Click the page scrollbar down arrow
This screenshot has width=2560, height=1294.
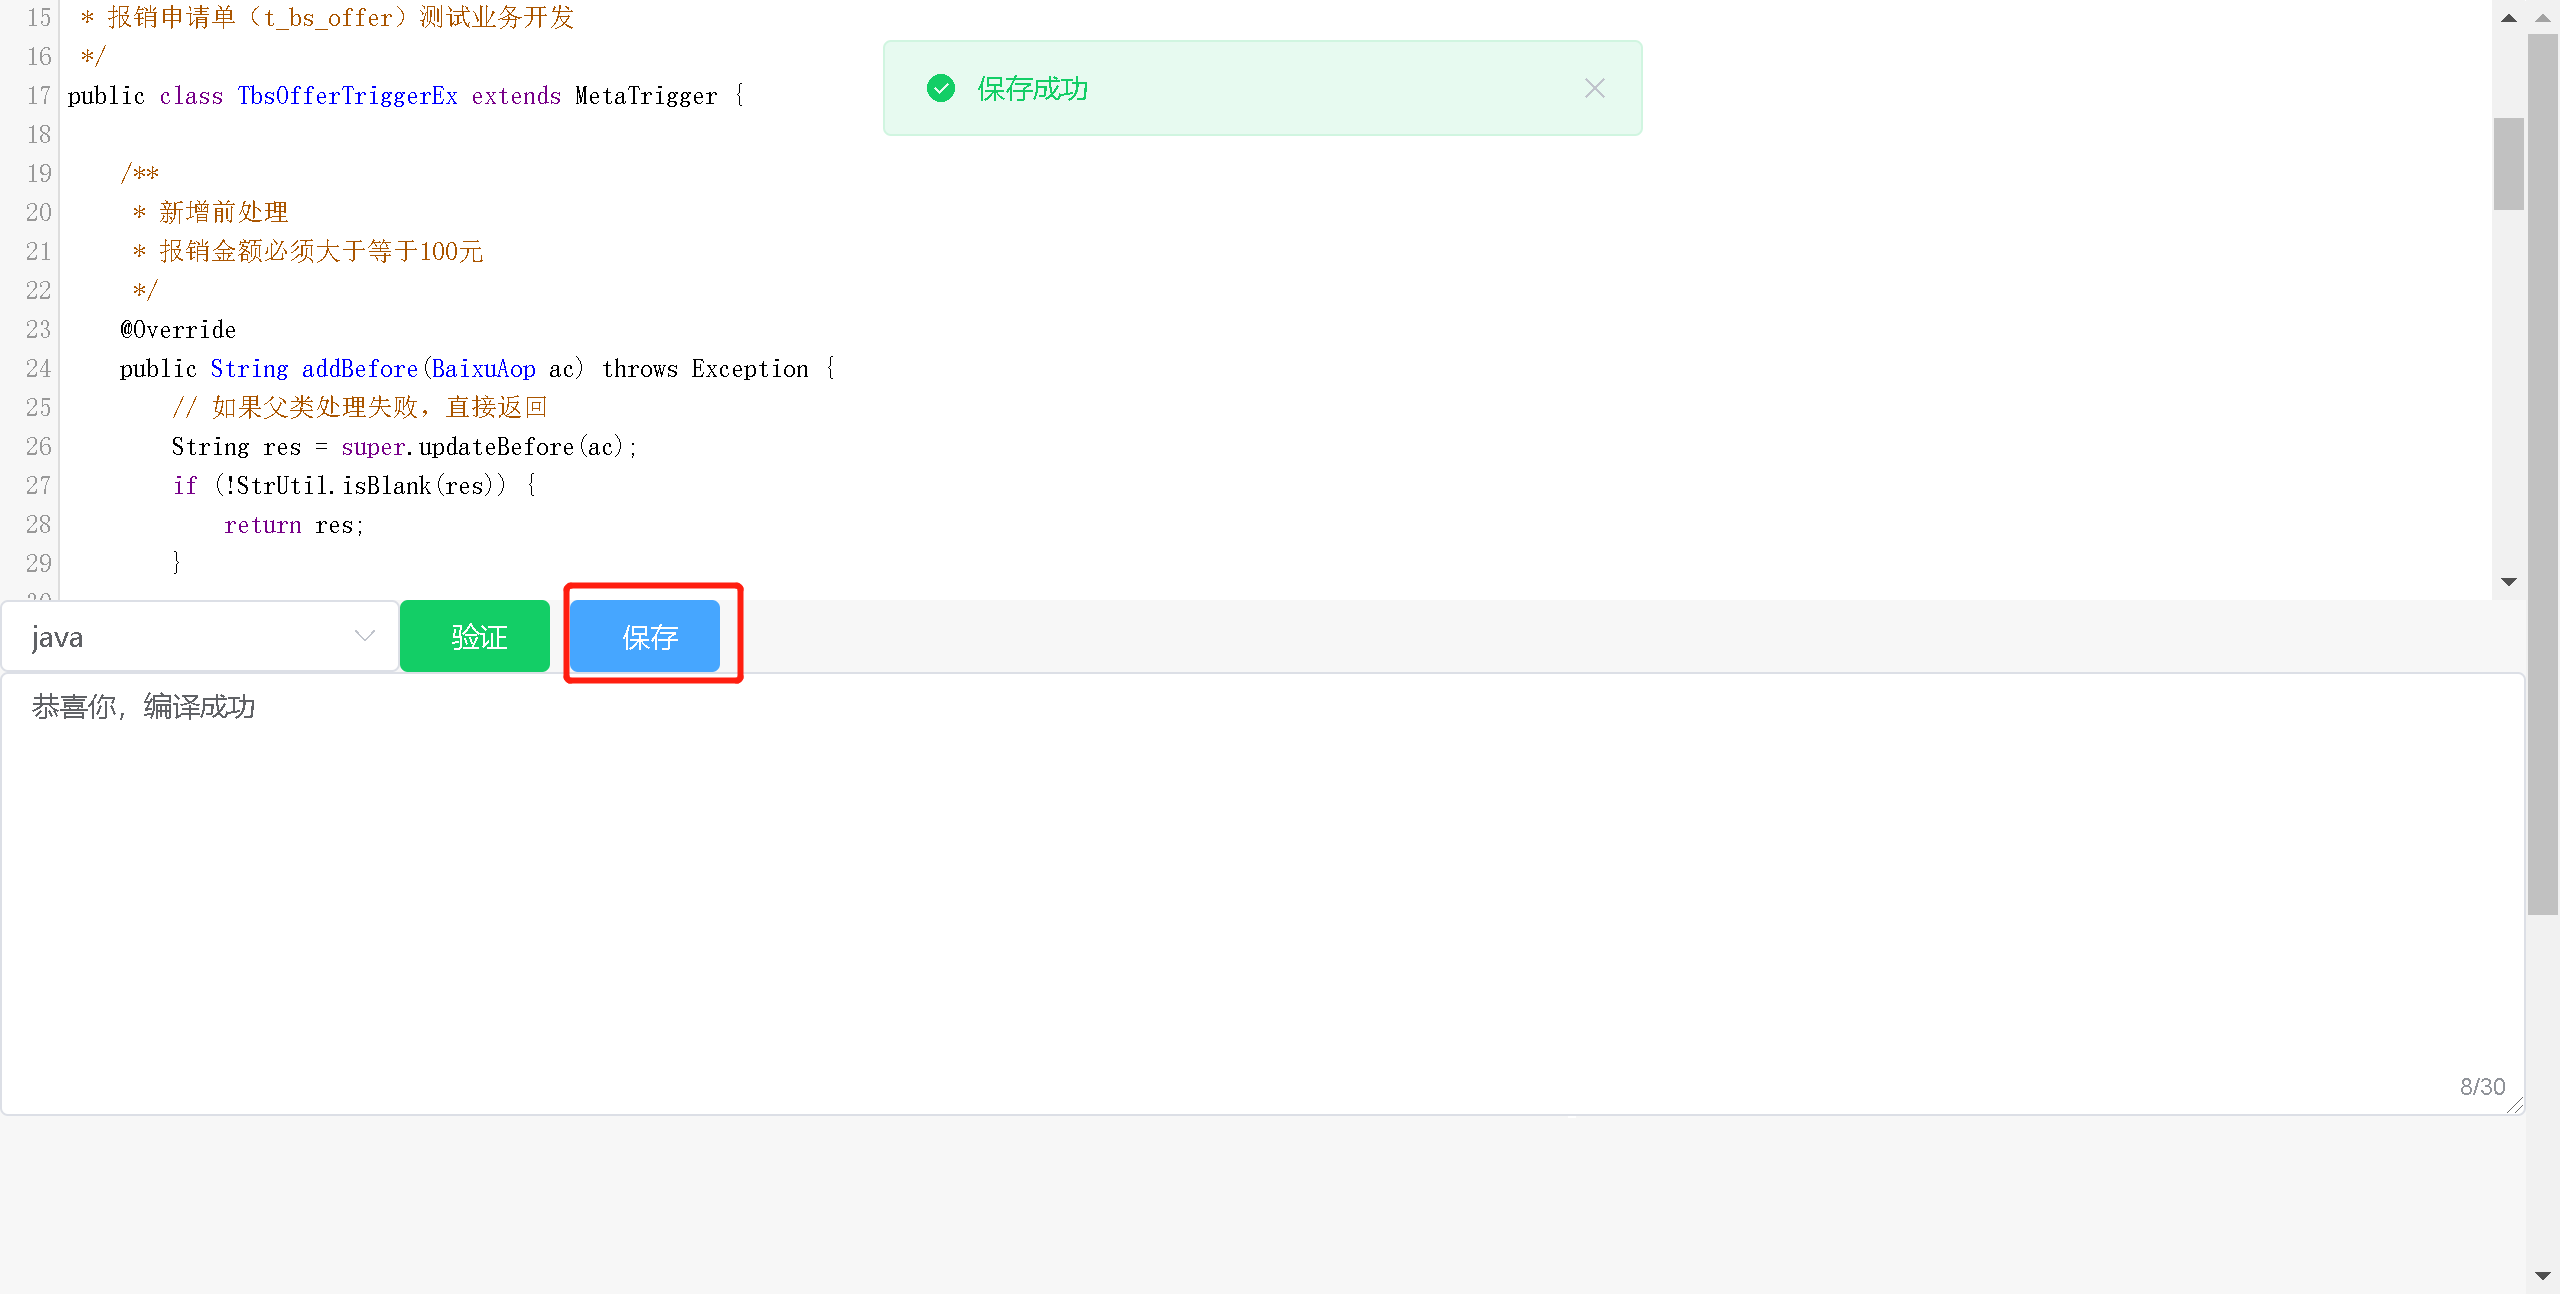[x=2543, y=1276]
